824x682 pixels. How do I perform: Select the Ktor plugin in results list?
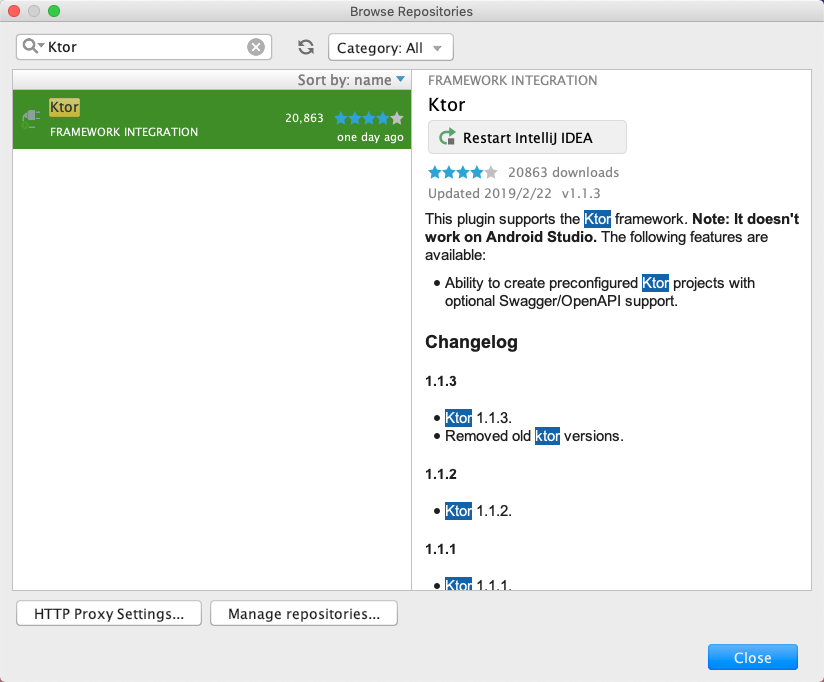pyautogui.click(x=212, y=119)
